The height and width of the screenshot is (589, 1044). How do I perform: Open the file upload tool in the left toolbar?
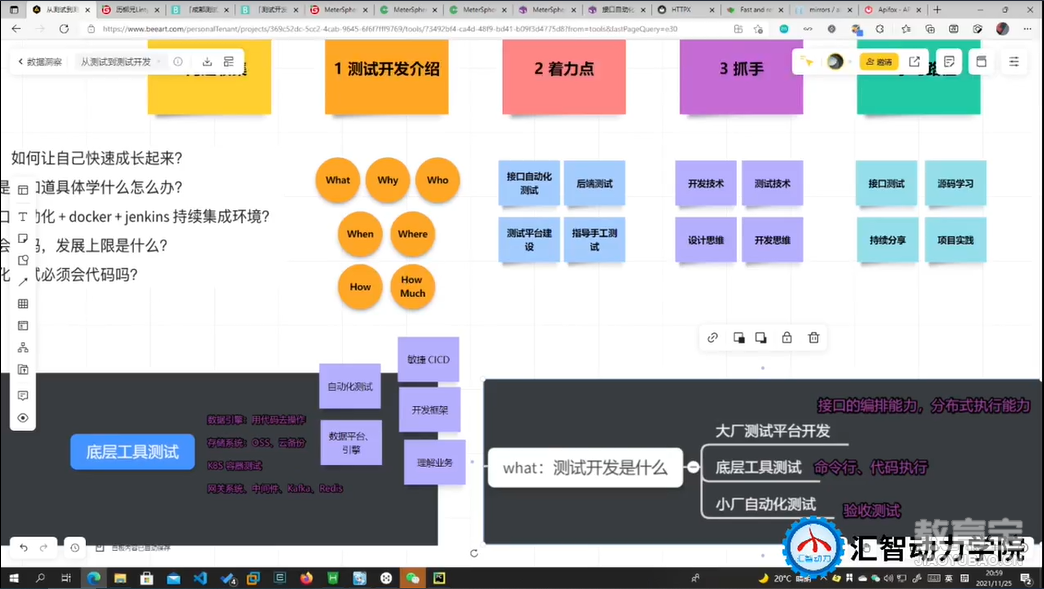pos(23,369)
